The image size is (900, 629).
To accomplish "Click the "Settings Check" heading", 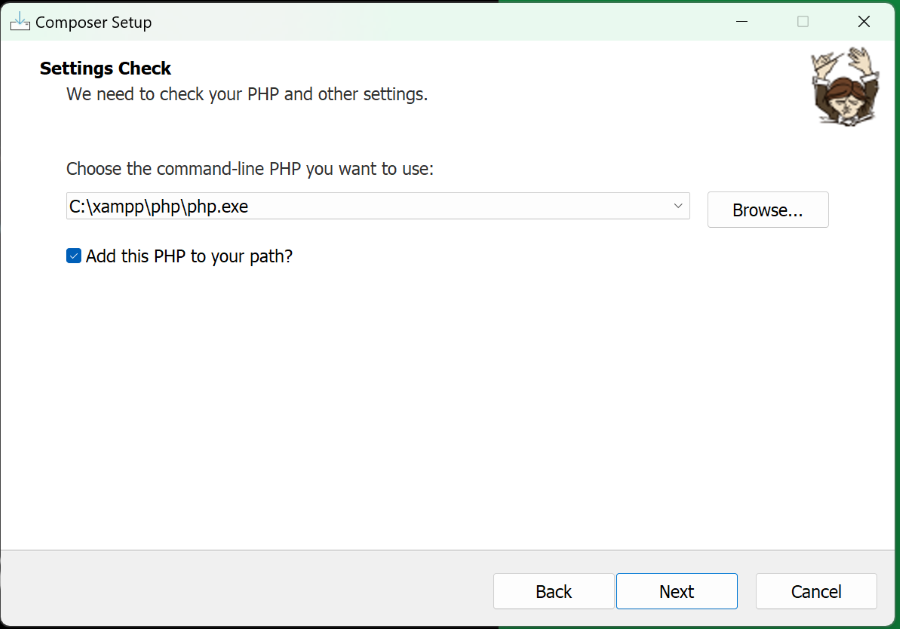I will click(105, 68).
